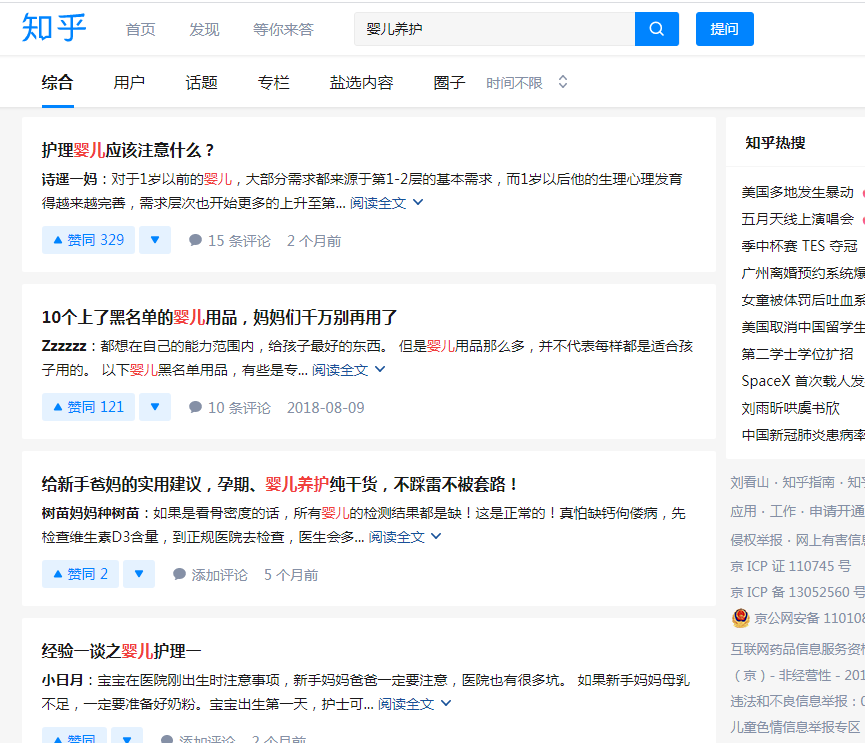
Task: Click author name 诗遥一妈
Action: click(x=70, y=179)
